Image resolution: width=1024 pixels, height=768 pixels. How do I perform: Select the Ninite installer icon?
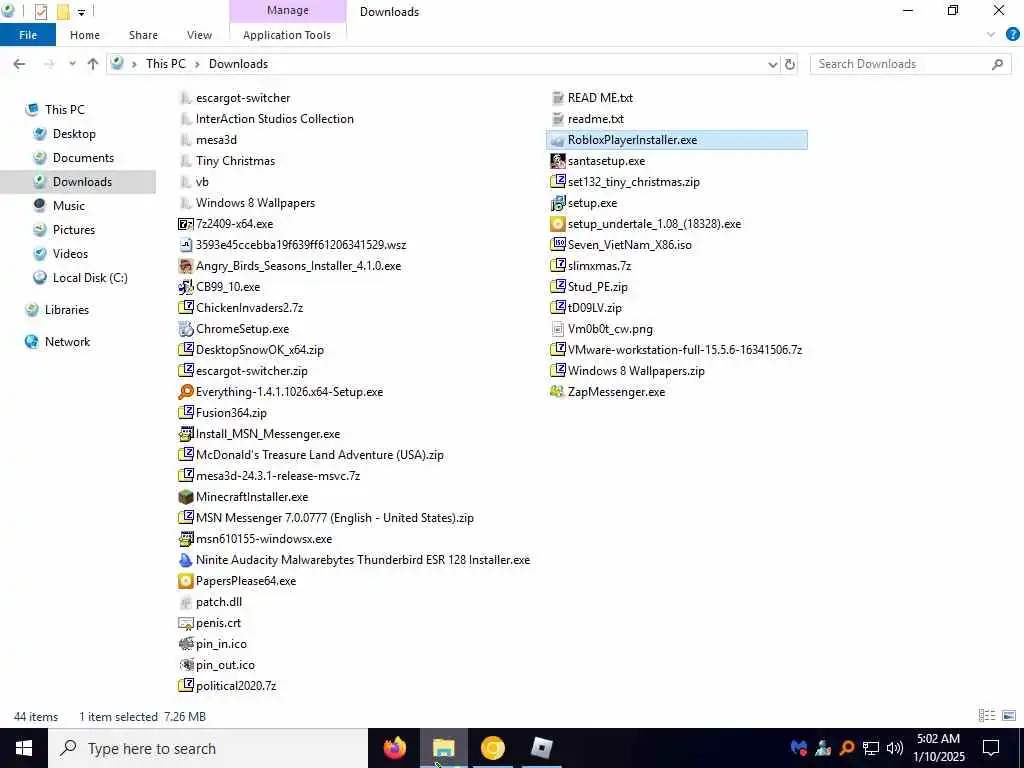[185, 560]
